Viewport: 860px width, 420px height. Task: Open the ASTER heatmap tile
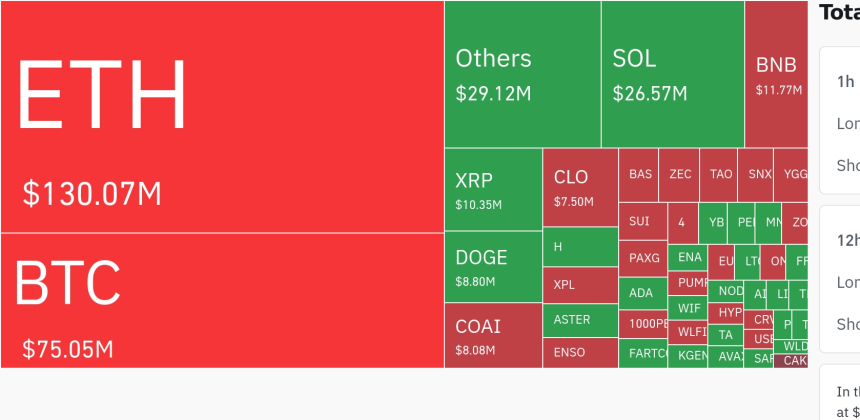click(x=580, y=320)
